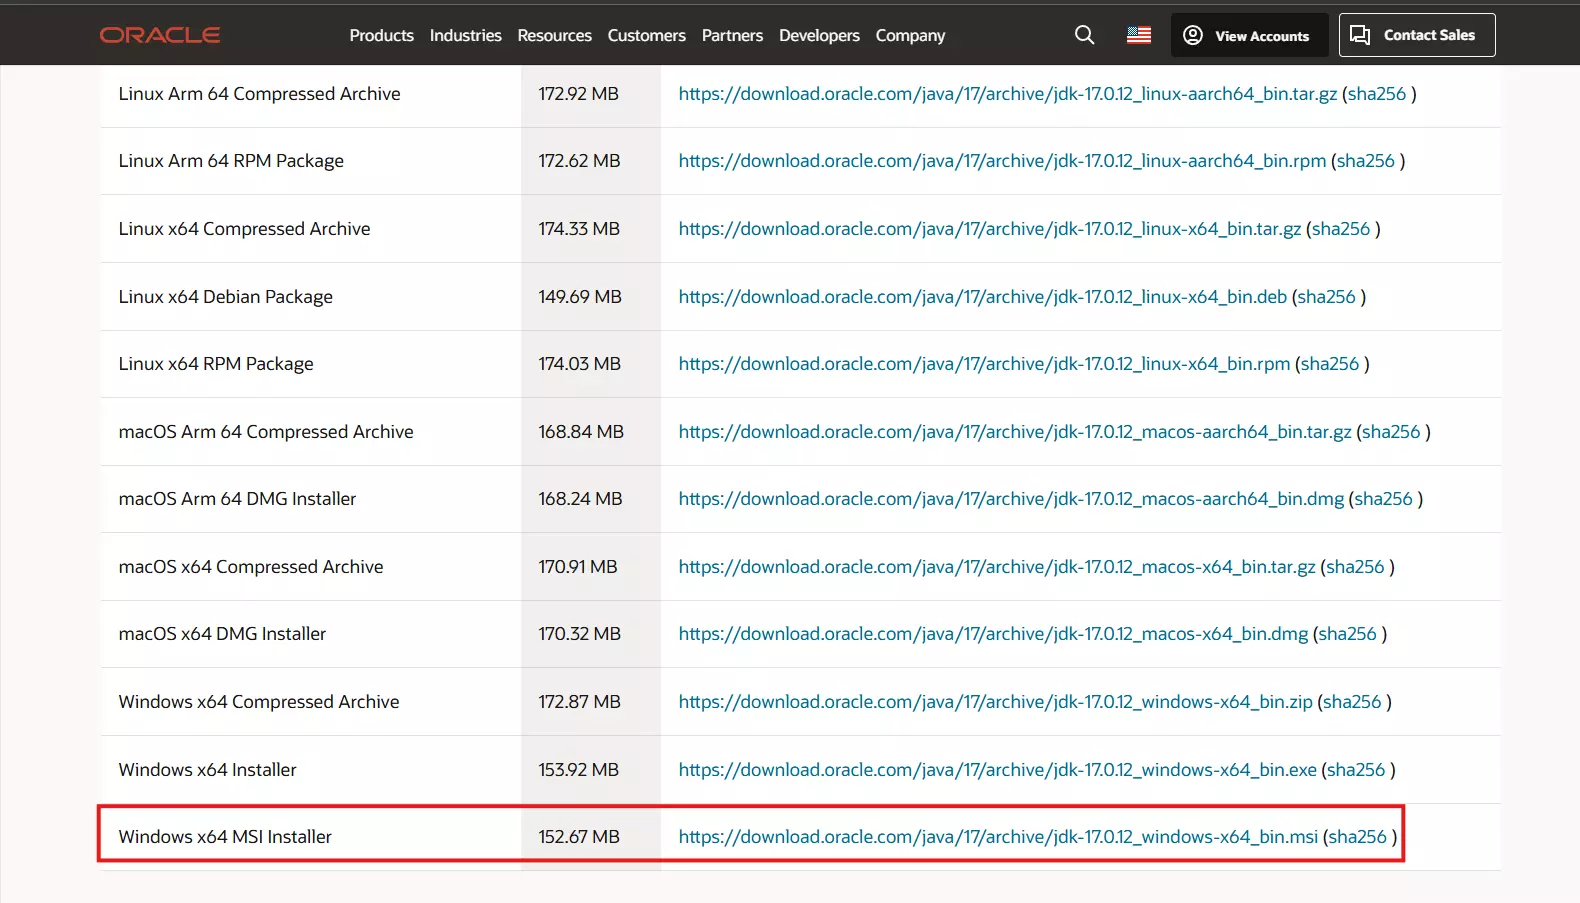Download the linux-aarch64_bin.tar.gz archive link

pyautogui.click(x=1007, y=94)
